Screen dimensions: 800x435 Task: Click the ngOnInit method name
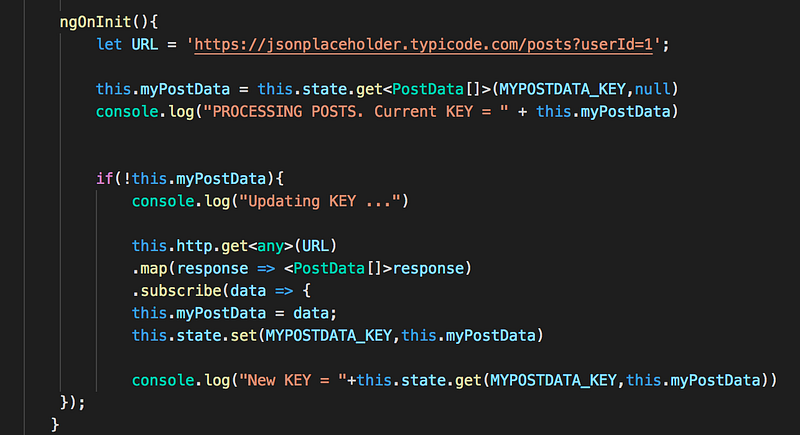(95, 22)
